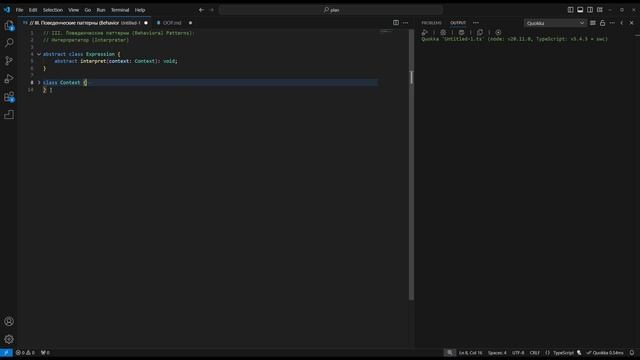Go back with the navigation arrow
This screenshot has width=640, height=360.
pos(201,10)
